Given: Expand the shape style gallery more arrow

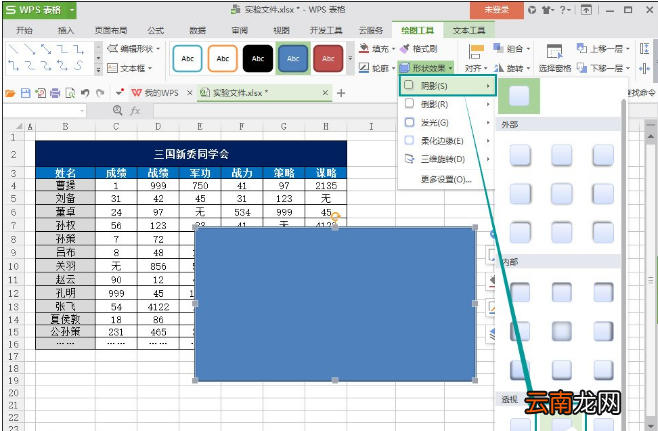Looking at the screenshot, I should [x=350, y=58].
